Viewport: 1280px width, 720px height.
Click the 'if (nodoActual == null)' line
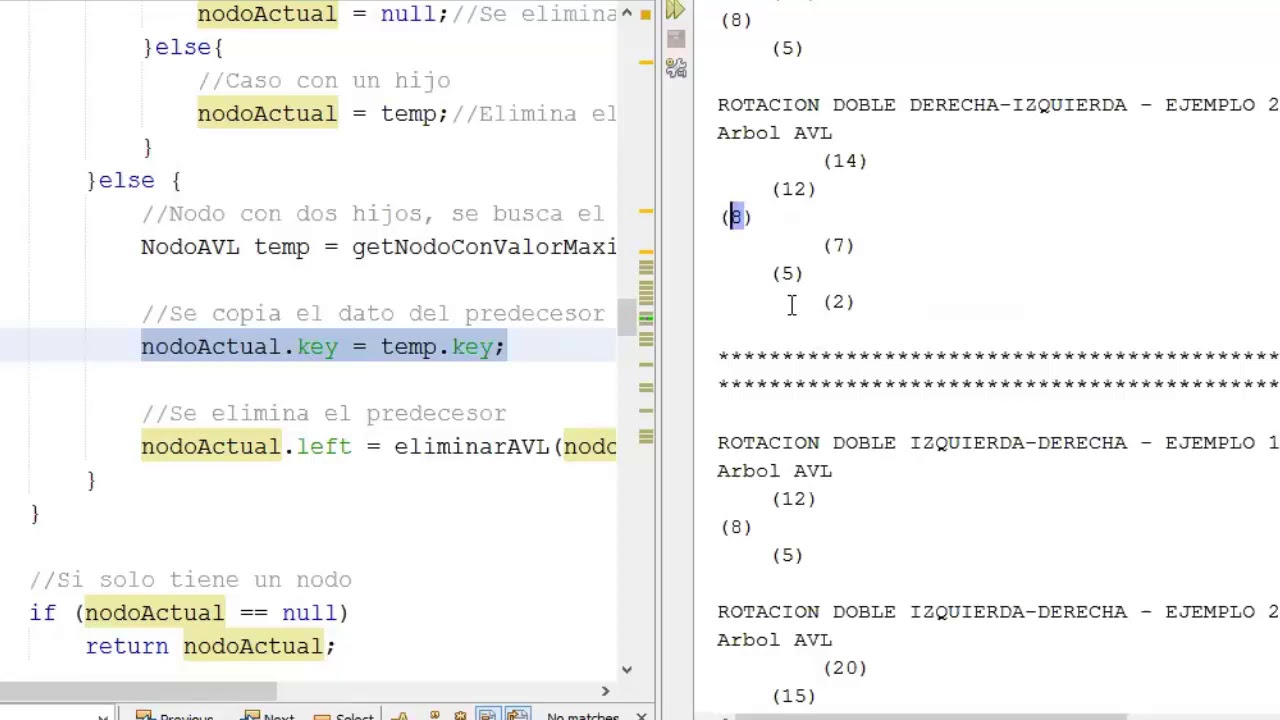click(x=189, y=613)
